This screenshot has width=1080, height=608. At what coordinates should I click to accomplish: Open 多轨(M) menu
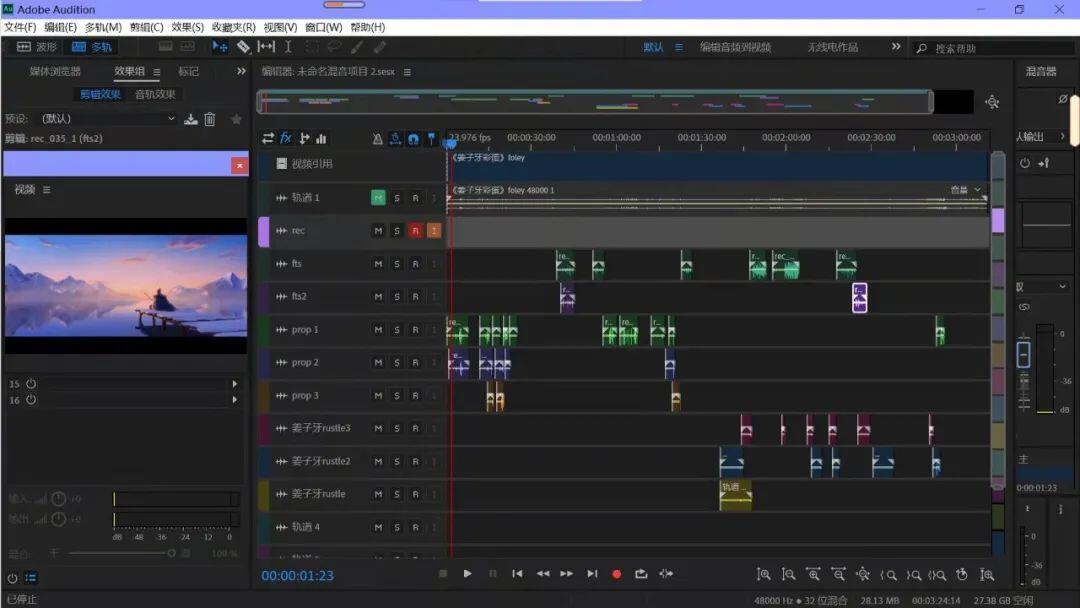point(103,27)
